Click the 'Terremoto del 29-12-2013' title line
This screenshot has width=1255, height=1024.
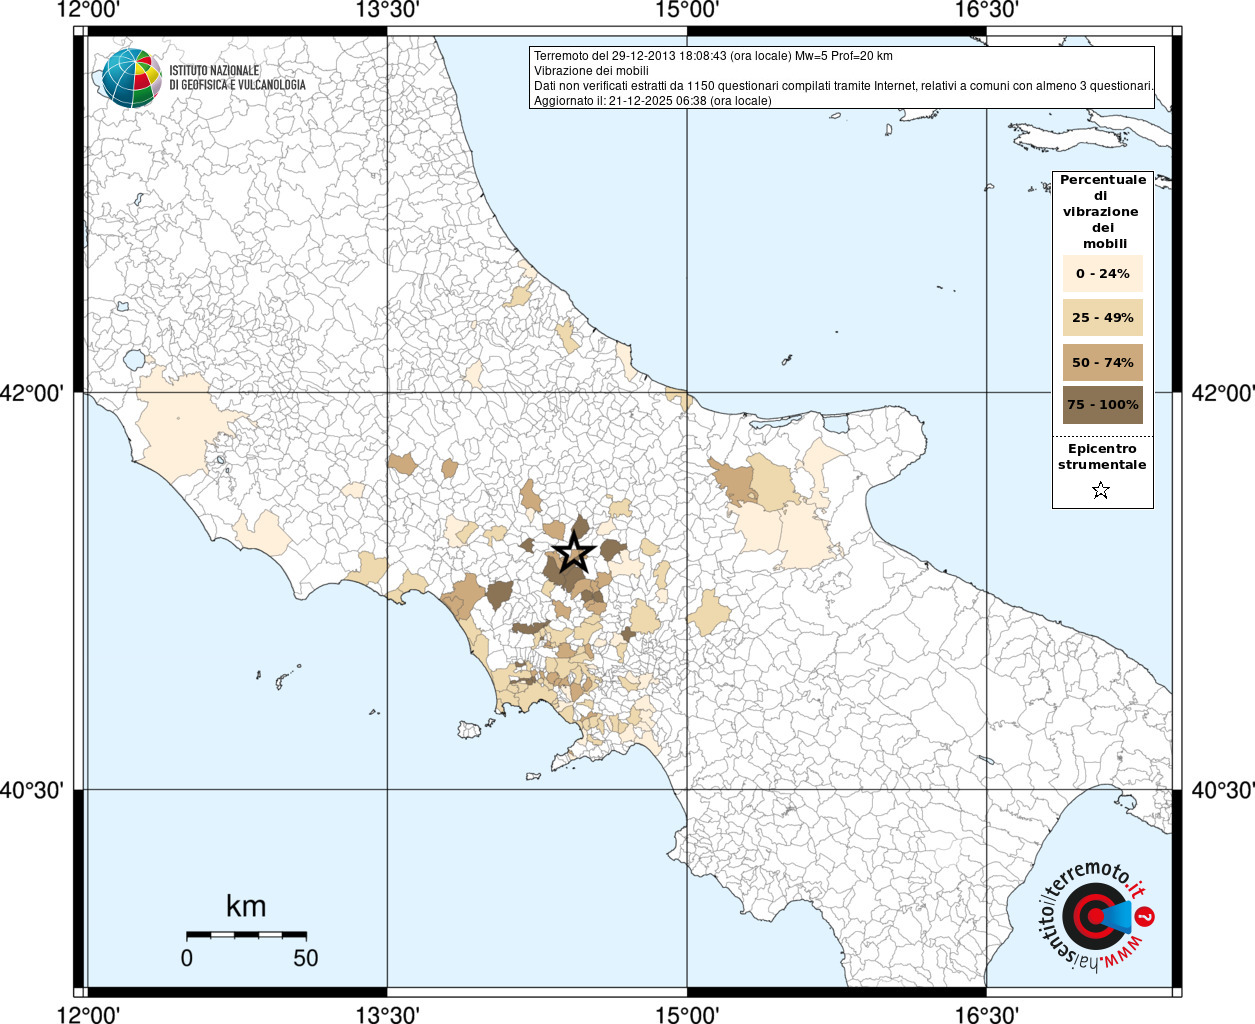[x=713, y=56]
